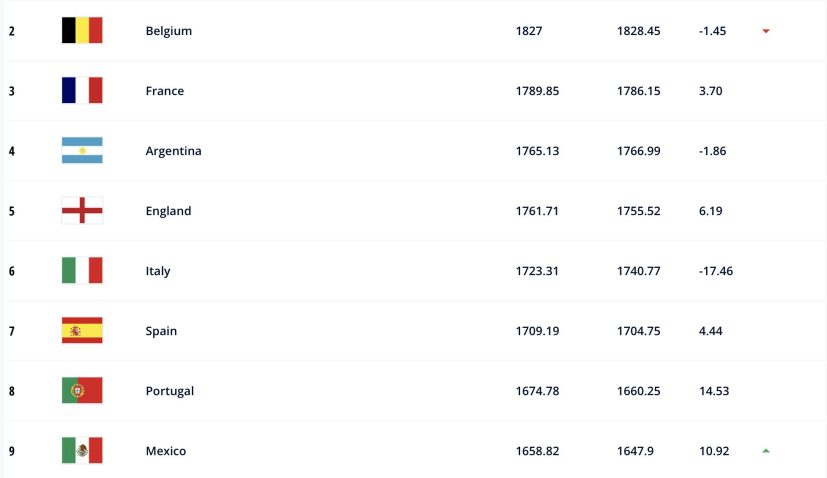Screen dimensions: 827x478
Task: Click the Portugal flag icon
Action: click(82, 391)
